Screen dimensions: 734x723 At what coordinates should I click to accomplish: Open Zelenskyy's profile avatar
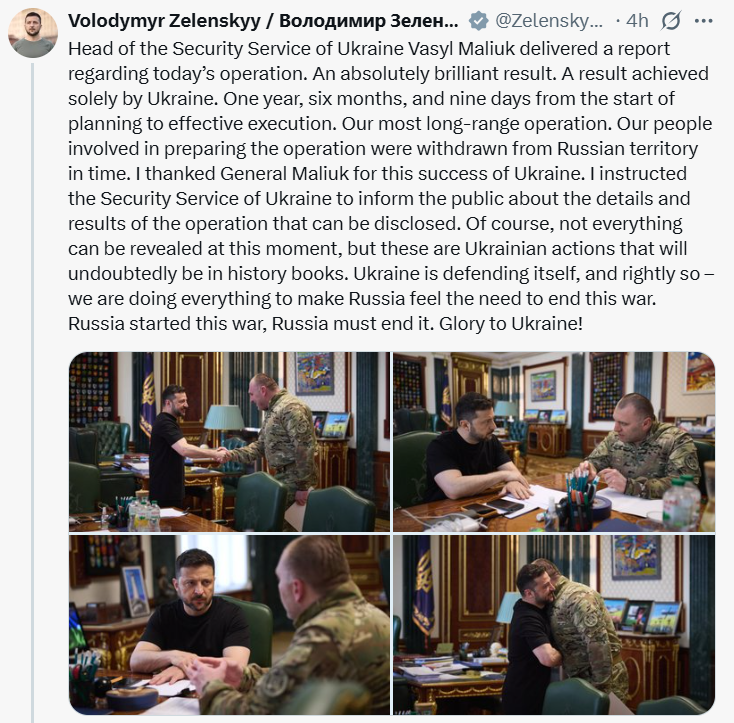33,33
